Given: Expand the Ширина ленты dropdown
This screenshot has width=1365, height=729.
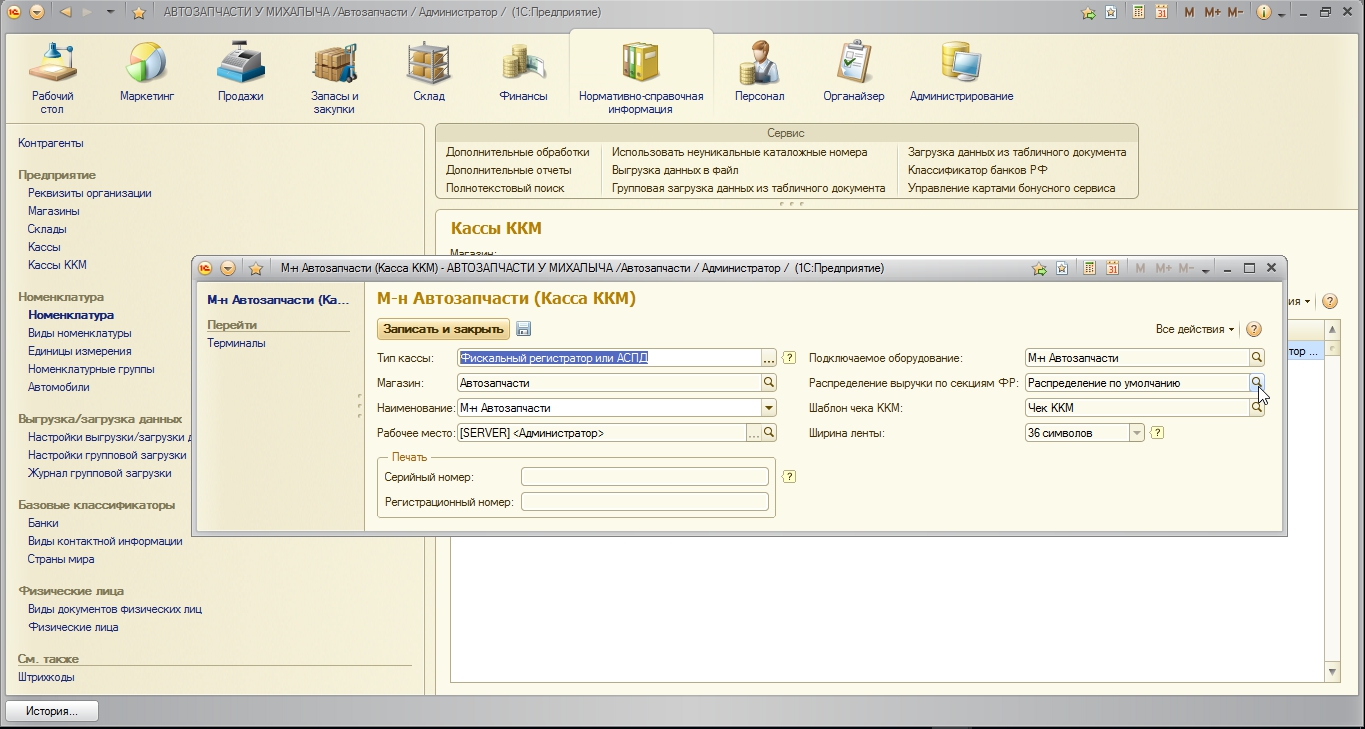Looking at the screenshot, I should tap(1136, 433).
